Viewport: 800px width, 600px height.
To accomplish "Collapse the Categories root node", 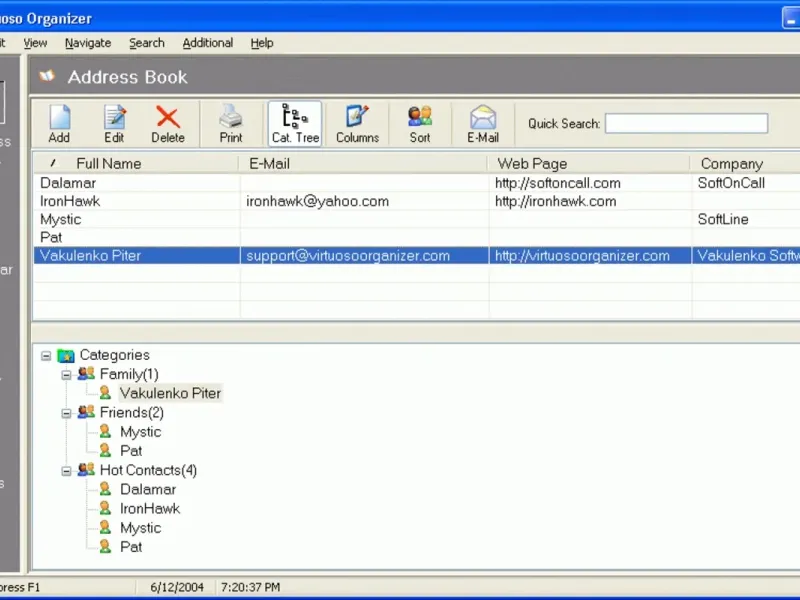I will pyautogui.click(x=46, y=356).
